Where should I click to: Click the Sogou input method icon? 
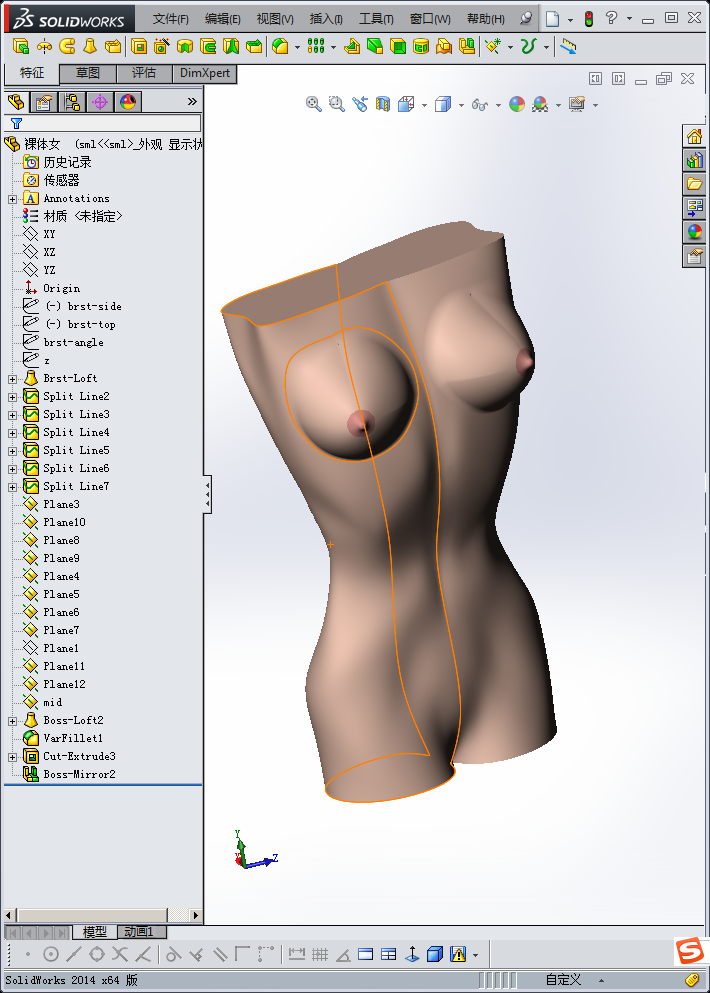coord(690,951)
